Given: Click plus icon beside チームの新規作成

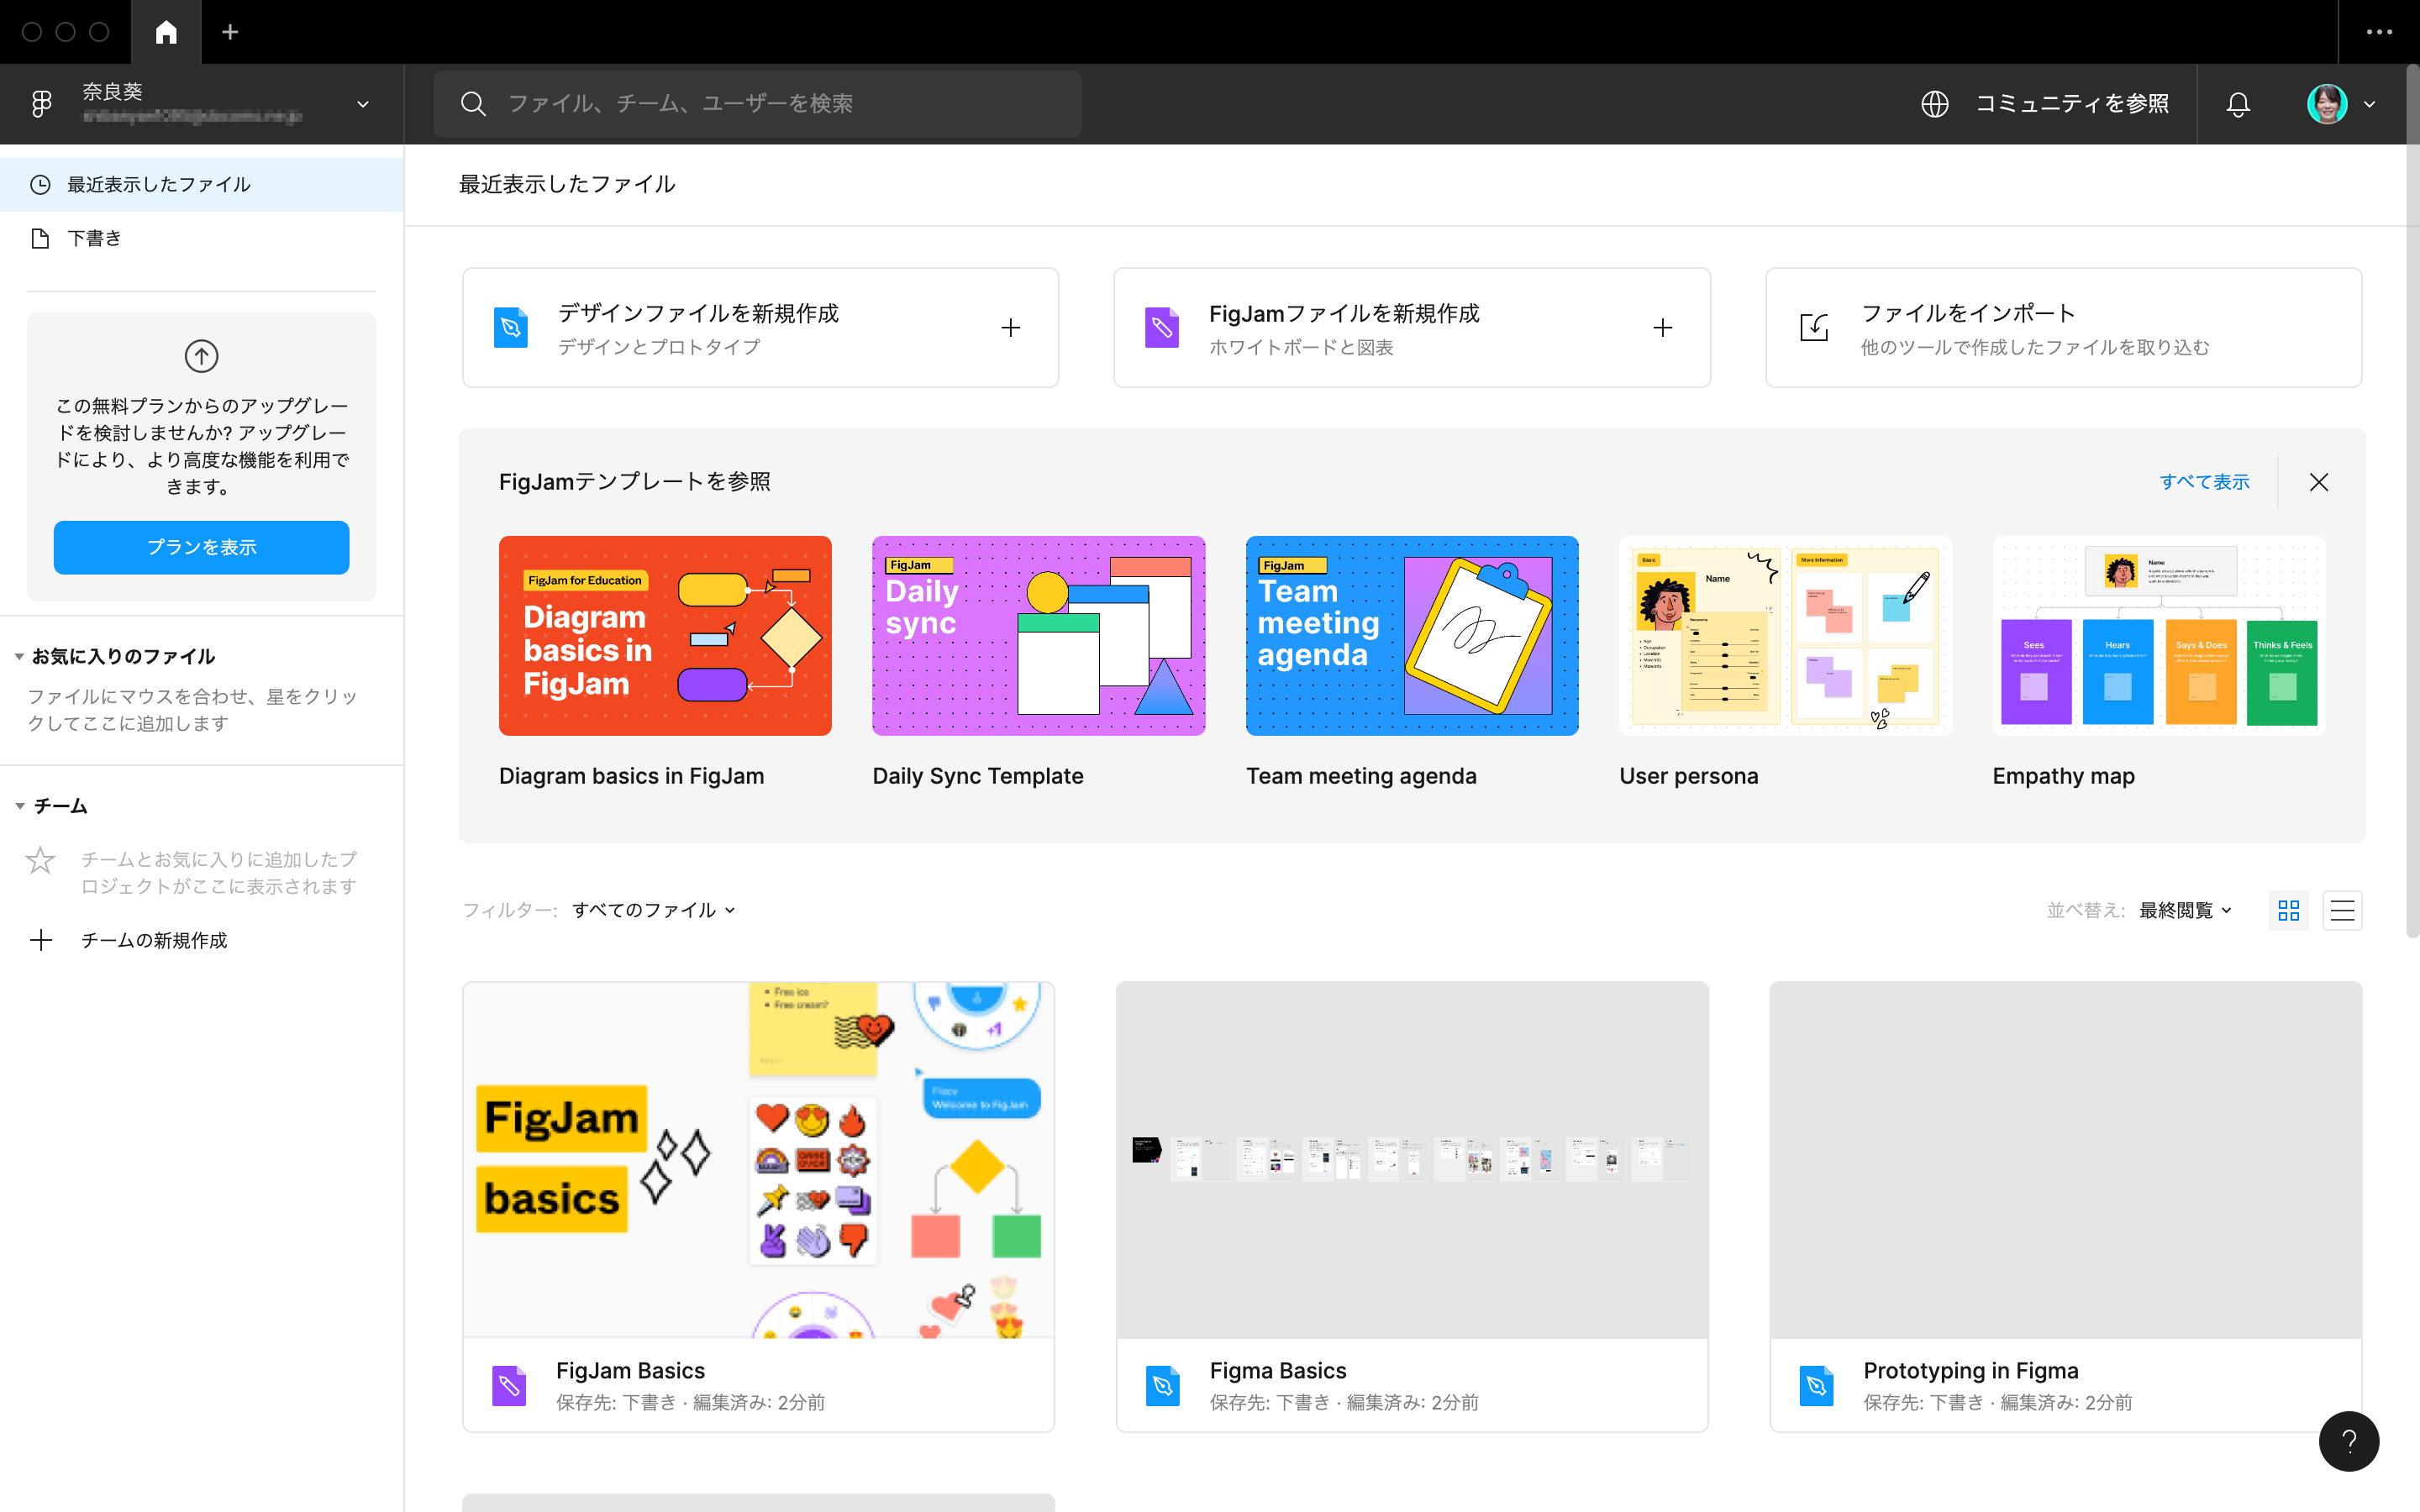Looking at the screenshot, I should (41, 940).
